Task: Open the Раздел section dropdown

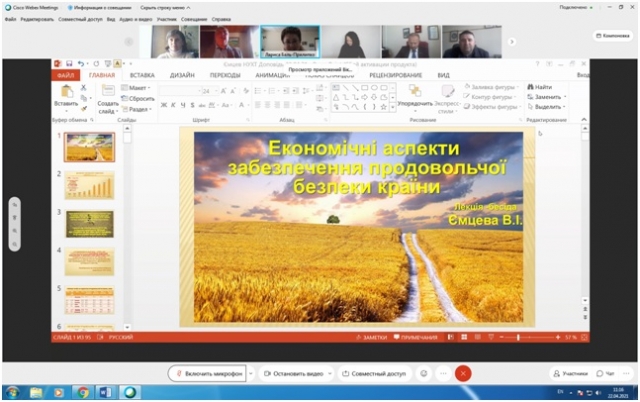Action: click(x=137, y=109)
